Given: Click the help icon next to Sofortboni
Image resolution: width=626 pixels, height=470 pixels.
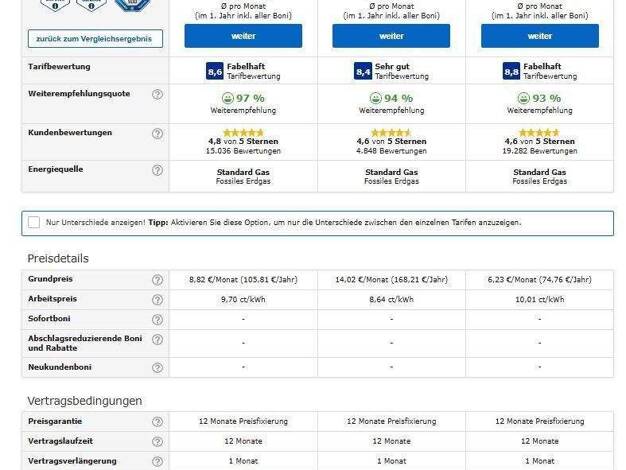Looking at the screenshot, I should (x=157, y=319).
